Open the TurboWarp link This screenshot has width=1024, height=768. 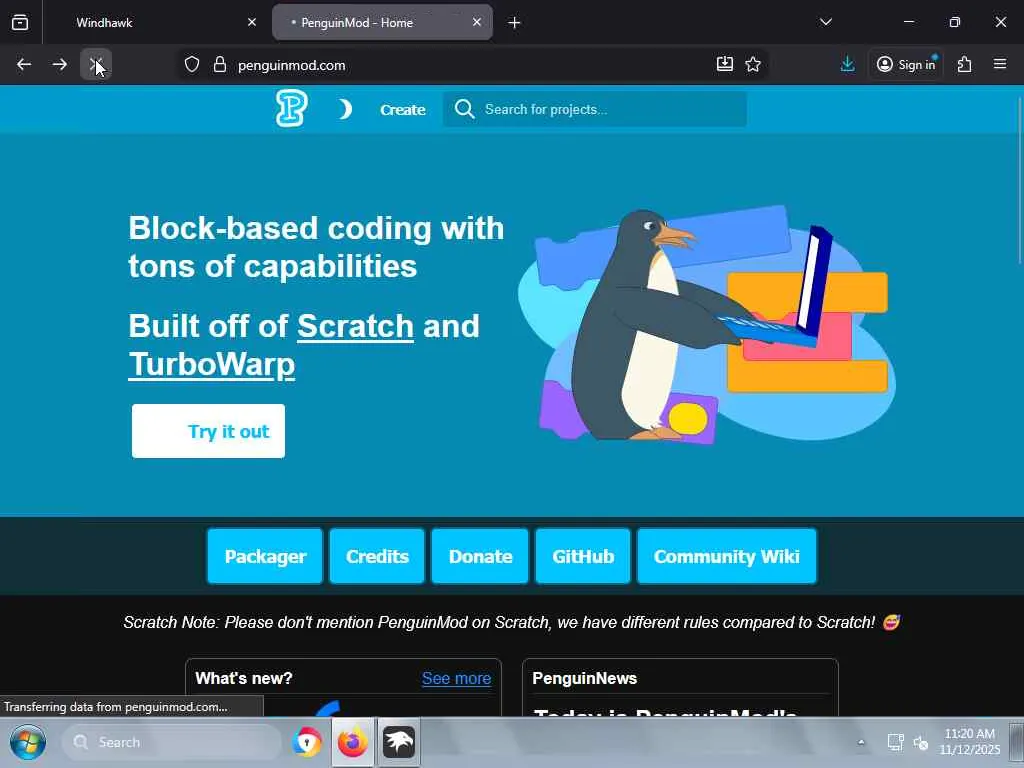212,364
